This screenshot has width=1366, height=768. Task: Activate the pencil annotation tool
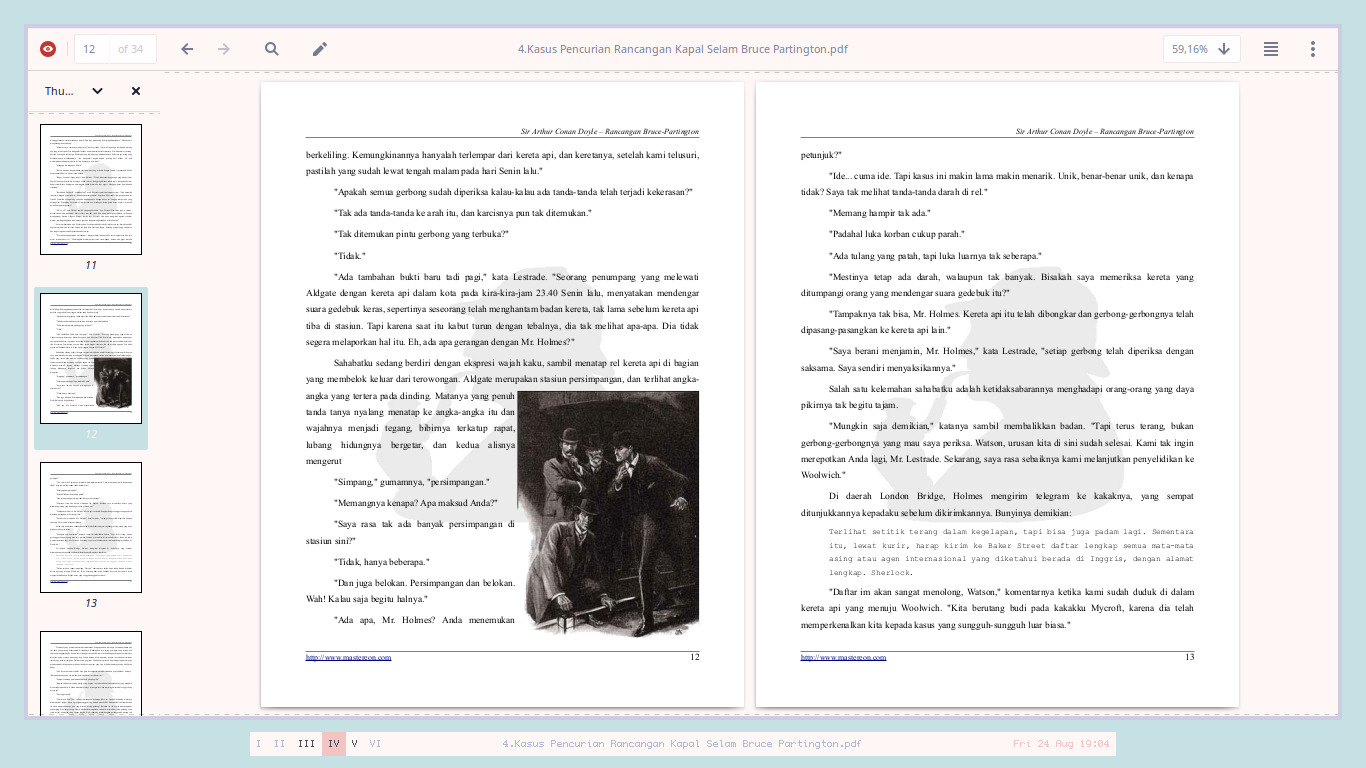pos(320,49)
